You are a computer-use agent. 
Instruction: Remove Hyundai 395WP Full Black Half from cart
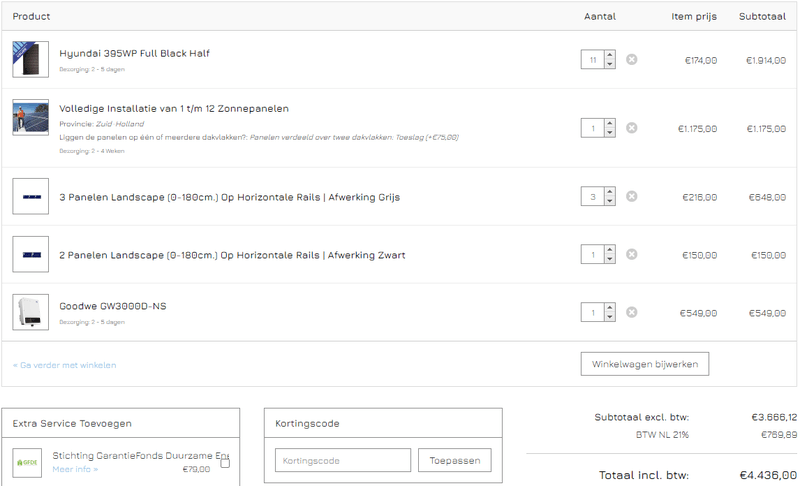click(x=631, y=60)
